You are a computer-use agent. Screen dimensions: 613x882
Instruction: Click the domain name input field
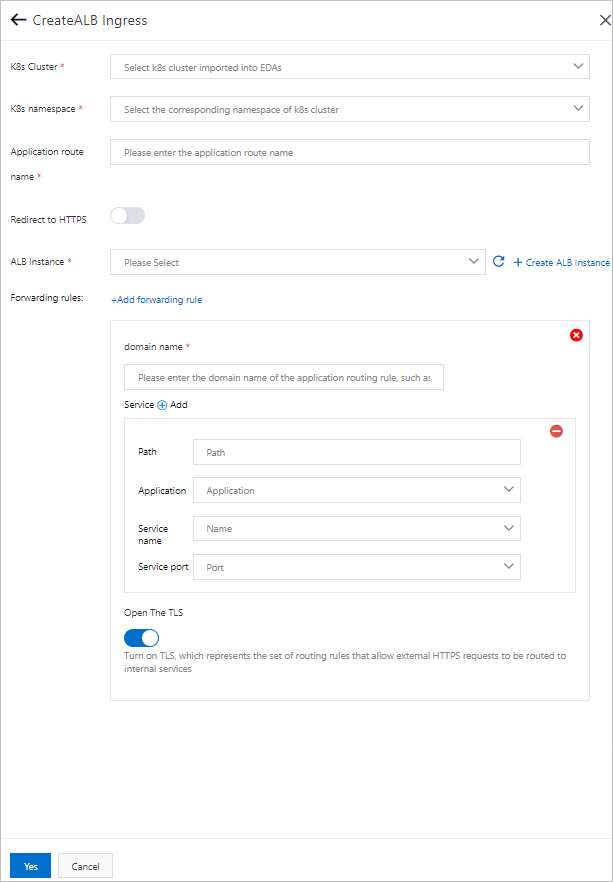(284, 378)
